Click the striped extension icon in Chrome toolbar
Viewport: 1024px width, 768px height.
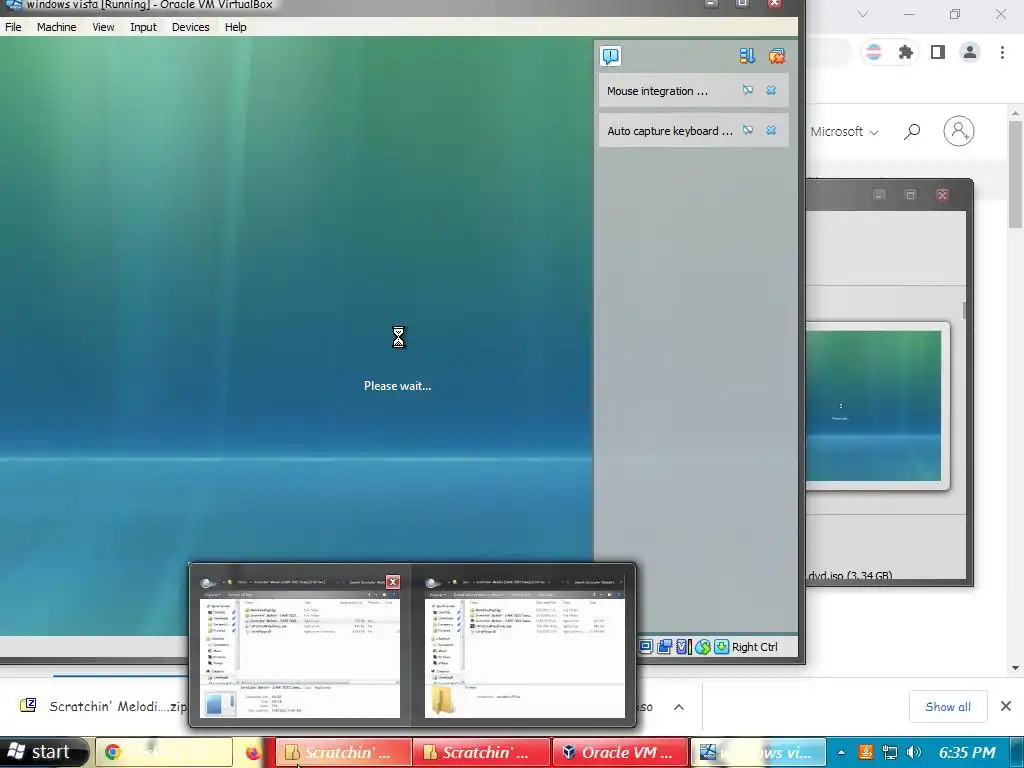click(873, 52)
